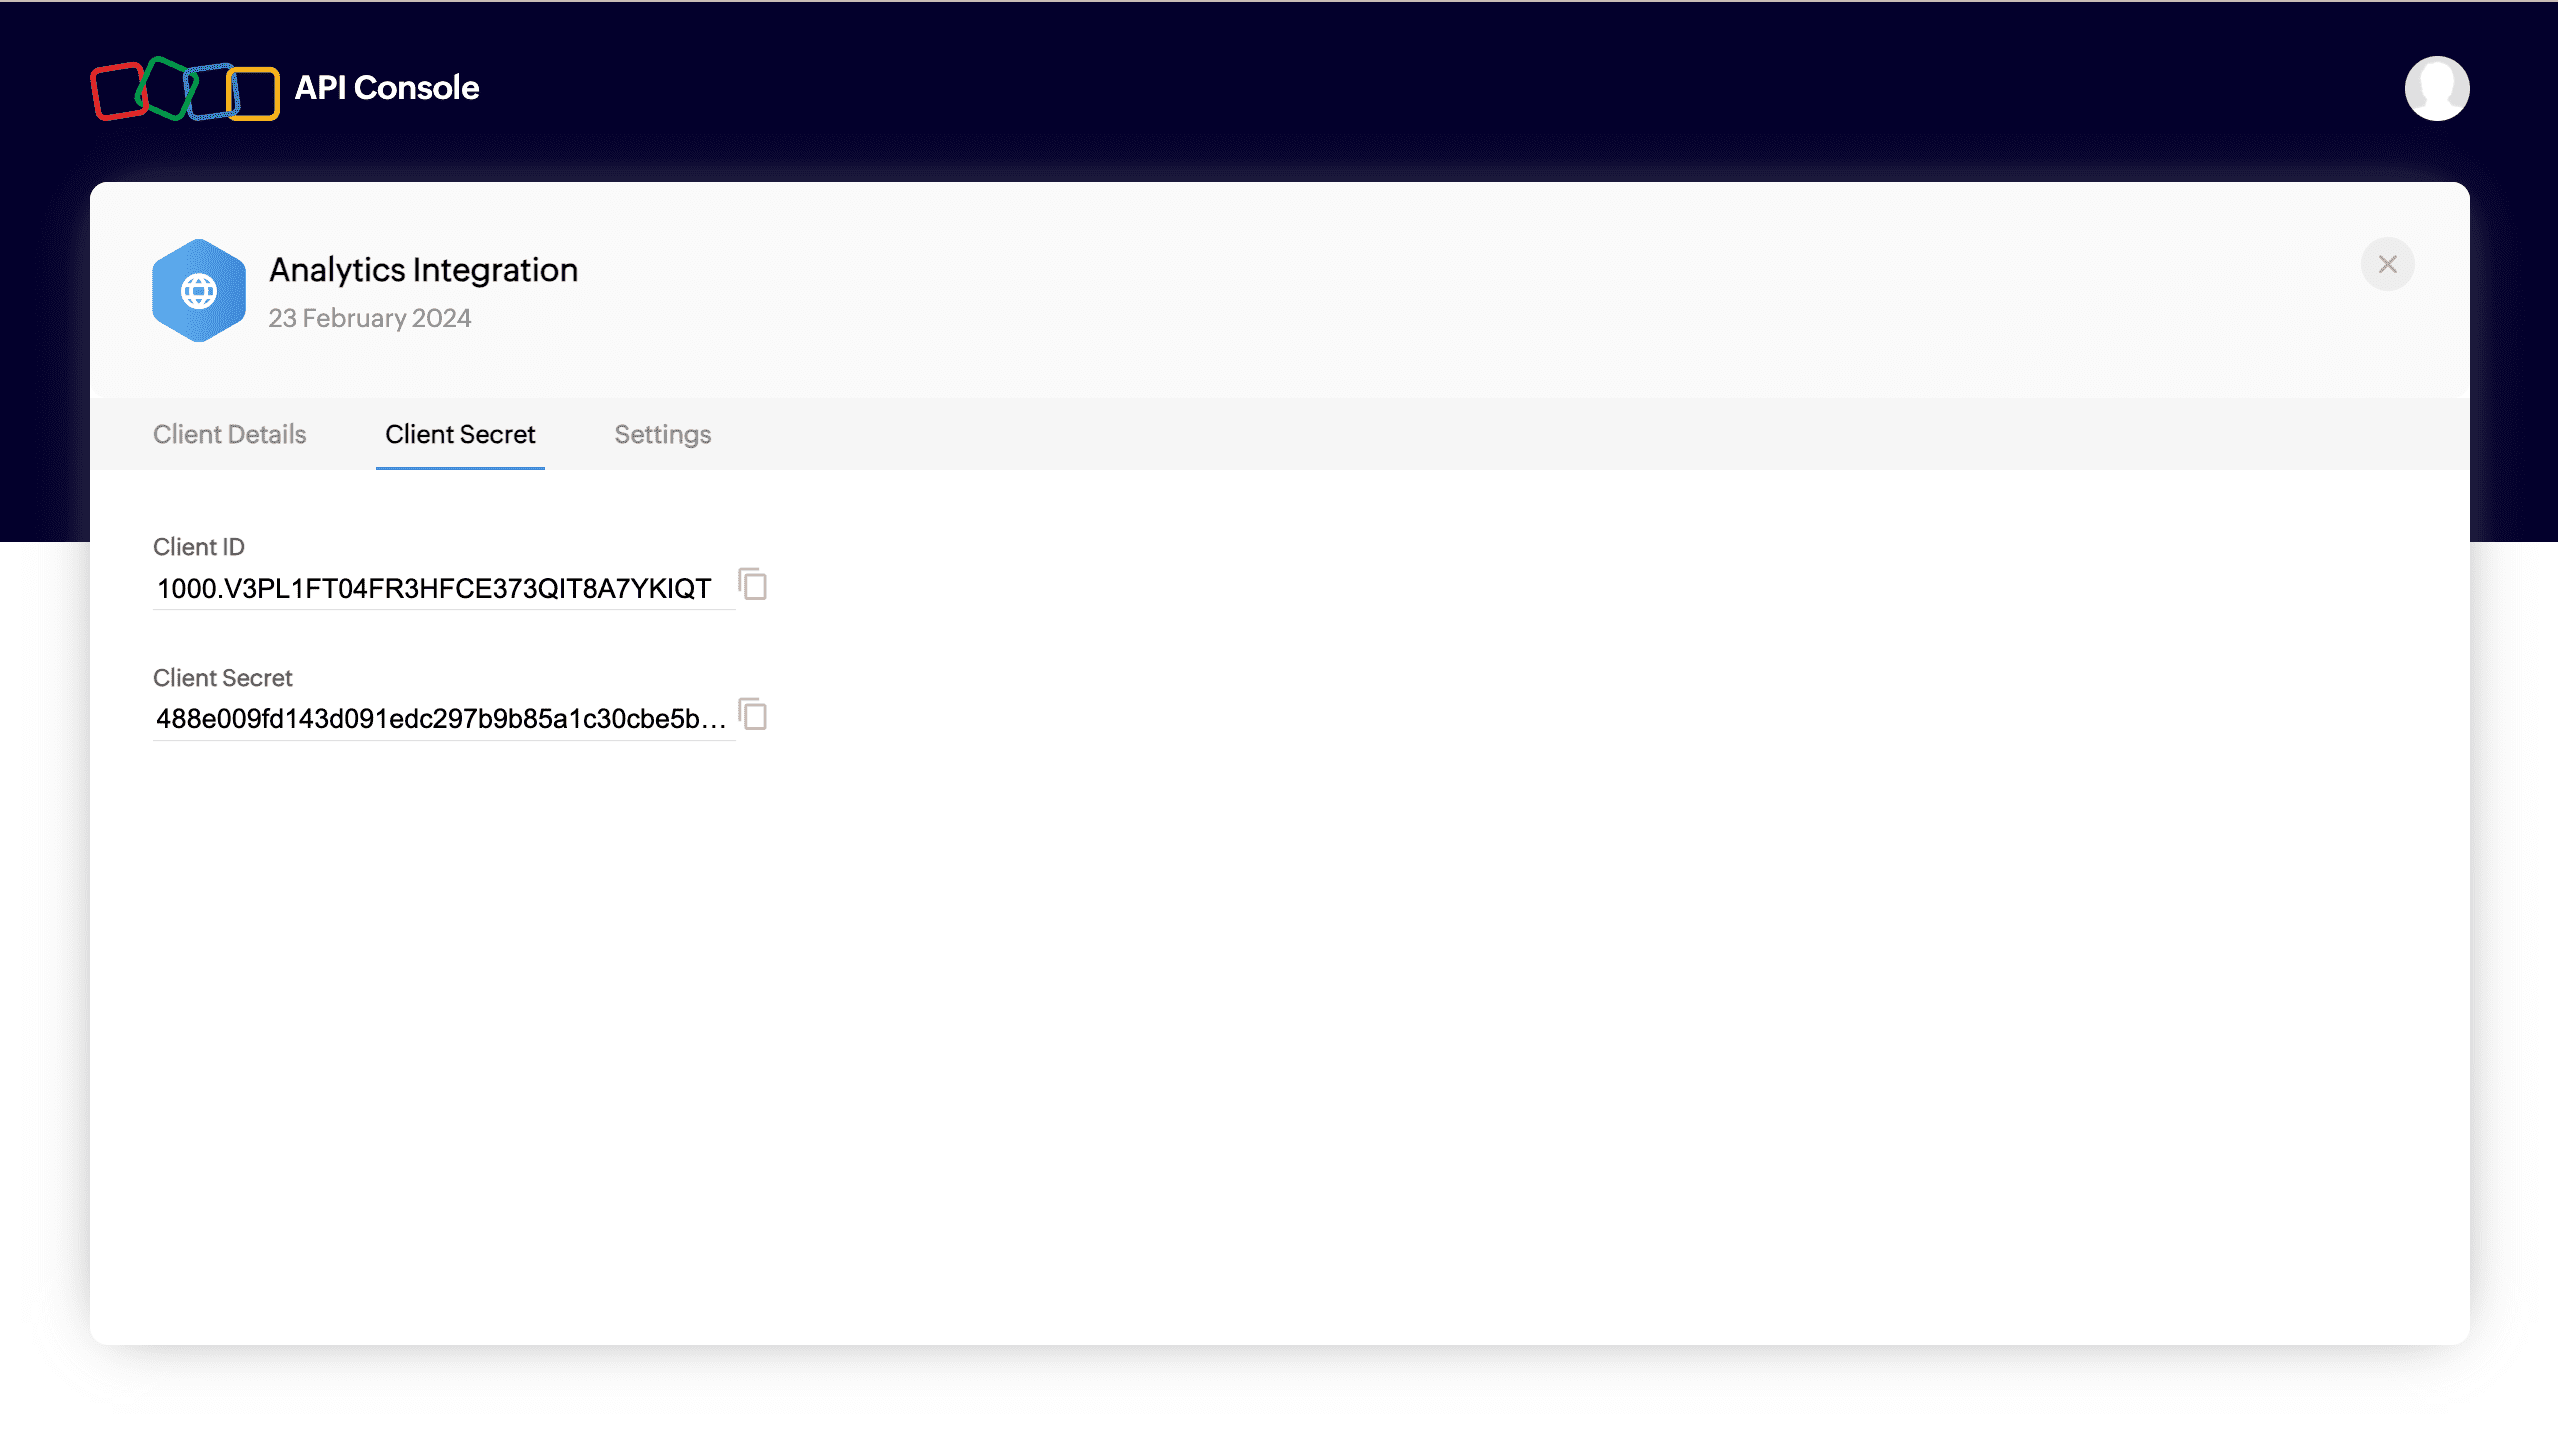Click the Client ID field label

tap(199, 547)
